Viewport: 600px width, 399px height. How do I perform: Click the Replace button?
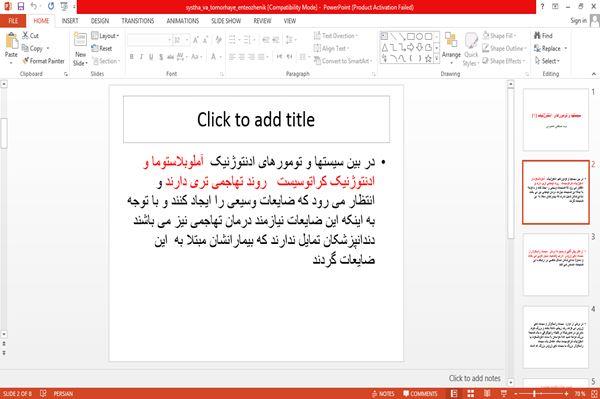tap(550, 48)
